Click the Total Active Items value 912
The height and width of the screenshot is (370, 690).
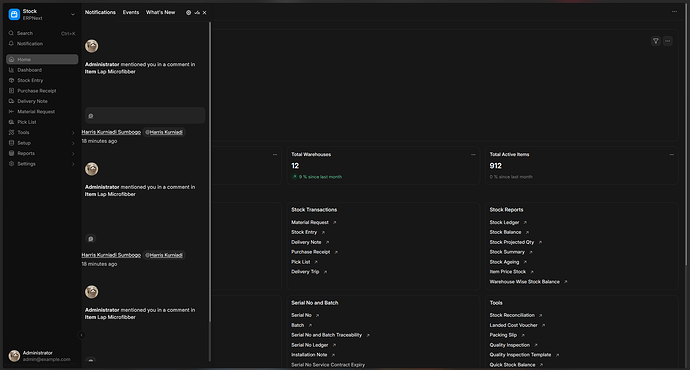coord(495,166)
